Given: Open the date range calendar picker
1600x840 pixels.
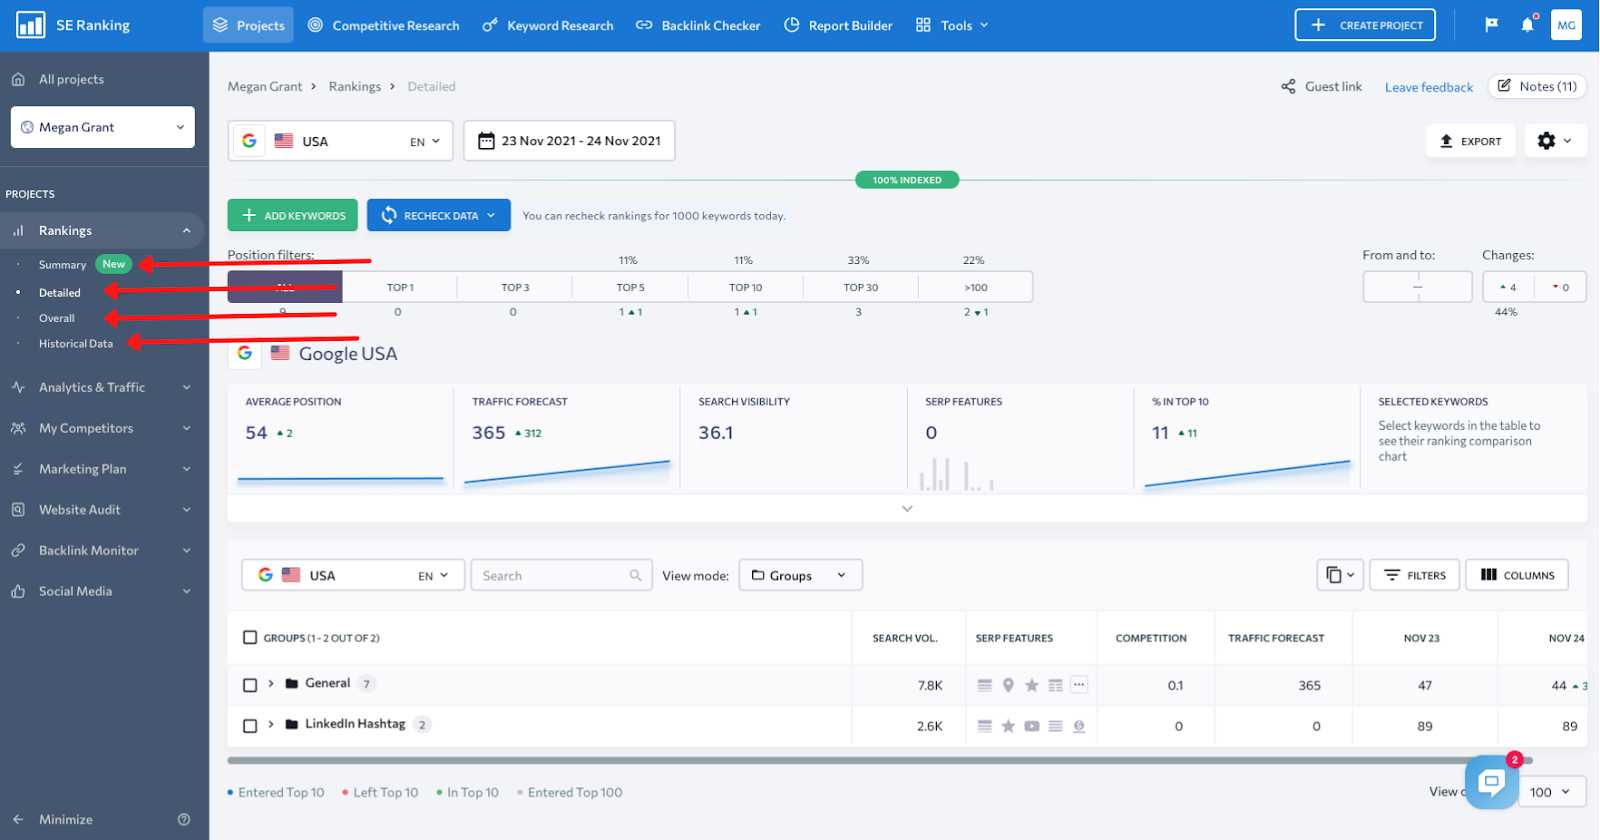Looking at the screenshot, I should [569, 141].
